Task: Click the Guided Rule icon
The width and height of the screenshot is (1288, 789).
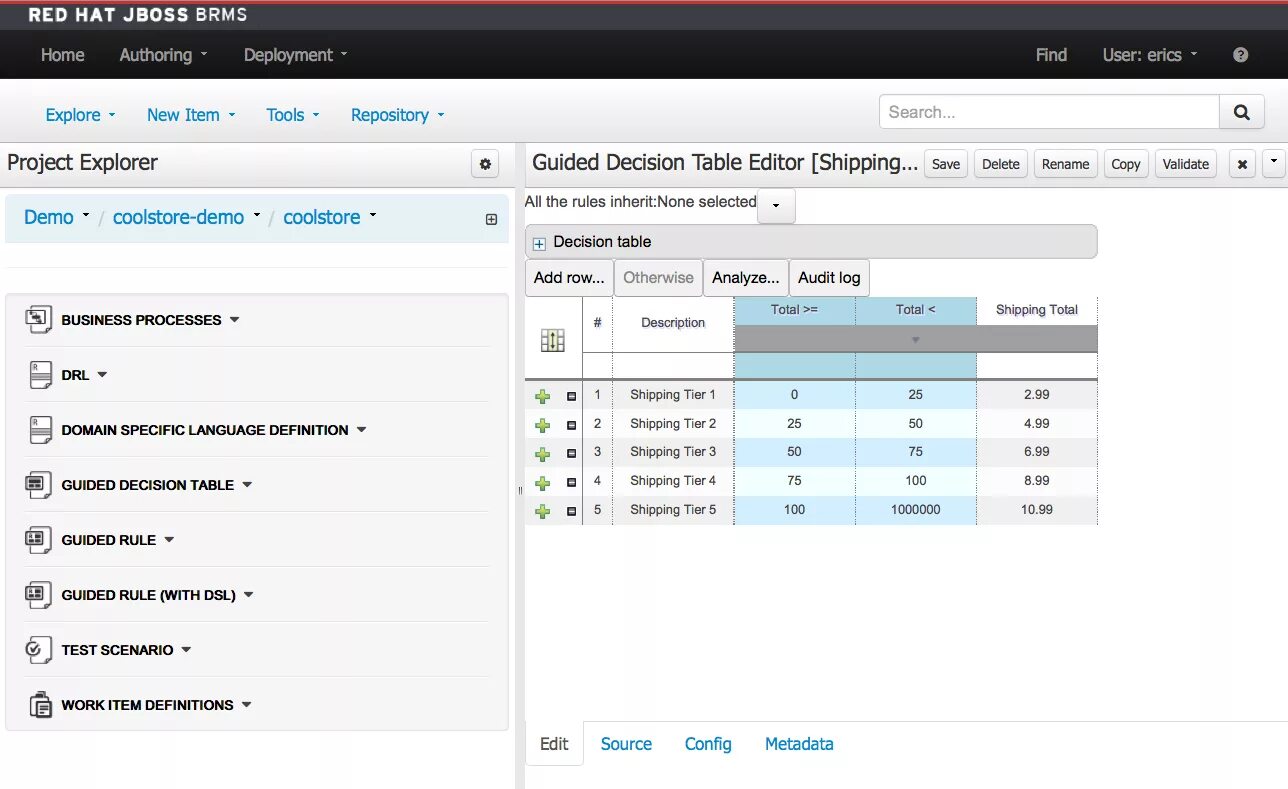Action: coord(38,540)
